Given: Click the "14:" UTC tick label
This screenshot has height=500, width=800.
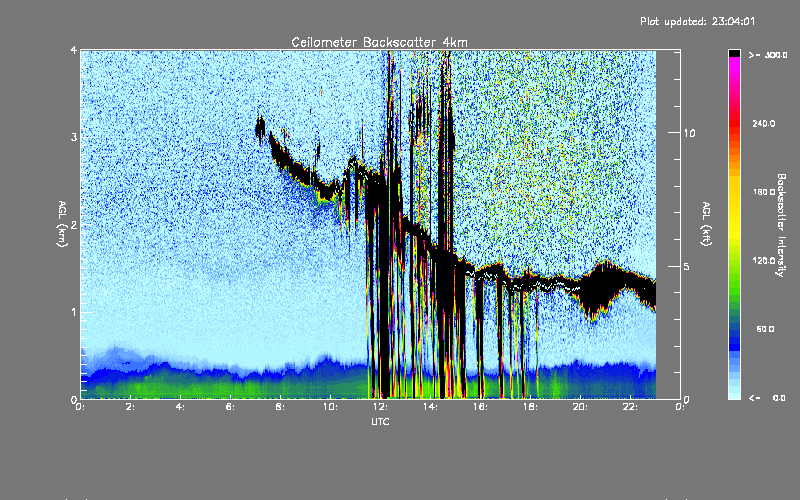Looking at the screenshot, I should coord(430,407).
